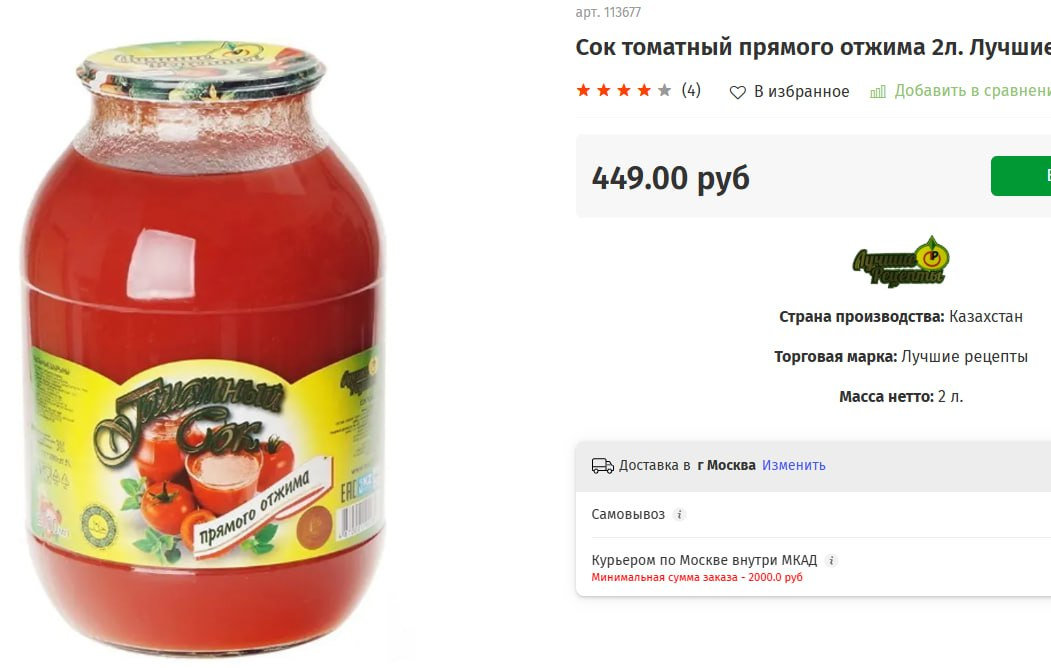Click the Лучшие рецепты brand logo
This screenshot has width=1051, height=668.
pyautogui.click(x=901, y=261)
